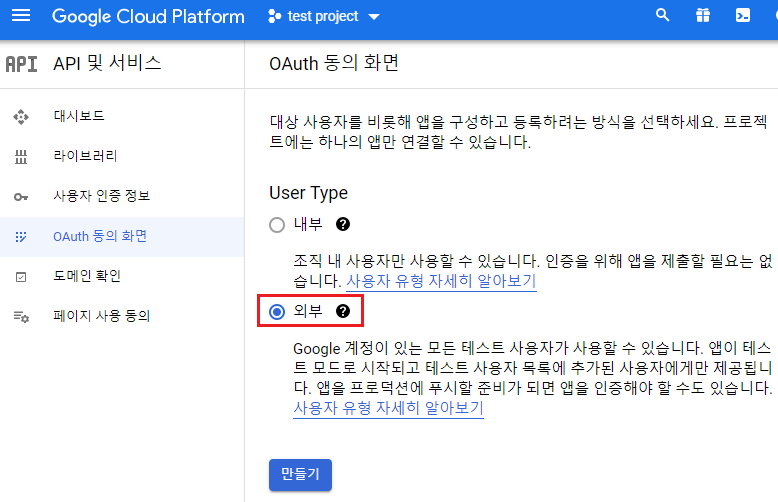This screenshot has width=778, height=502.
Task: Open the 라이브러리 menu item
Action: 122,156
